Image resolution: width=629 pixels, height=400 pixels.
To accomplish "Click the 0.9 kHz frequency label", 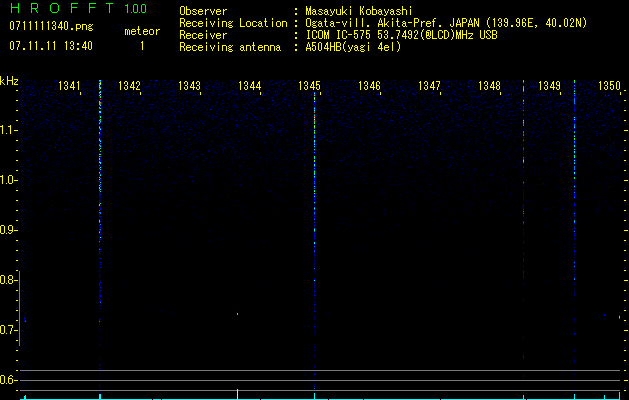I will 7,230.
